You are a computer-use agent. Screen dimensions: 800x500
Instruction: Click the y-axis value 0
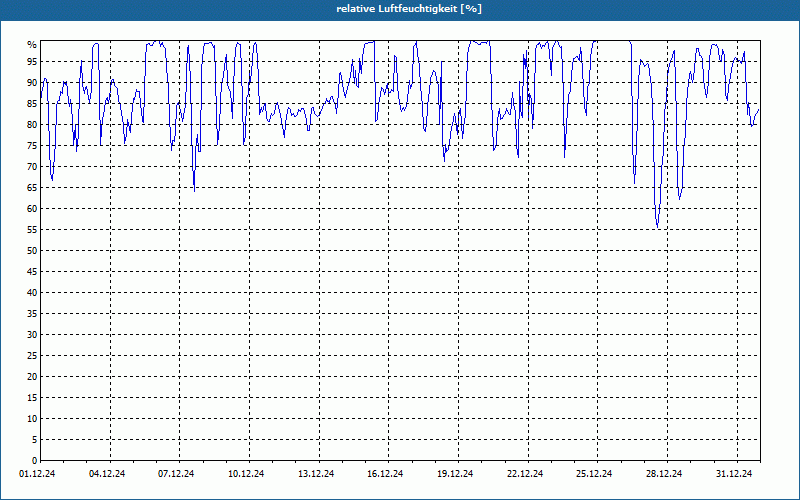point(34,461)
